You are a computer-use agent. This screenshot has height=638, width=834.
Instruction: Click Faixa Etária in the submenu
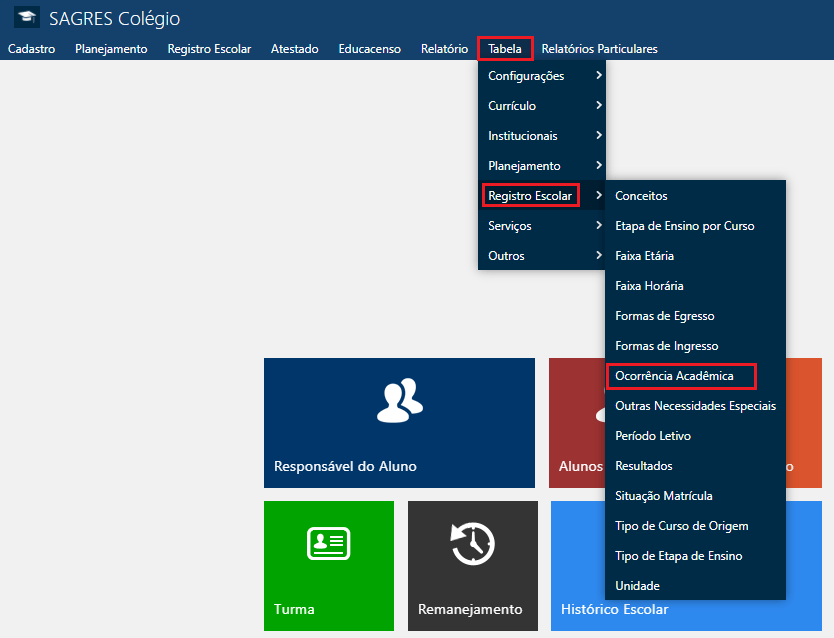644,256
